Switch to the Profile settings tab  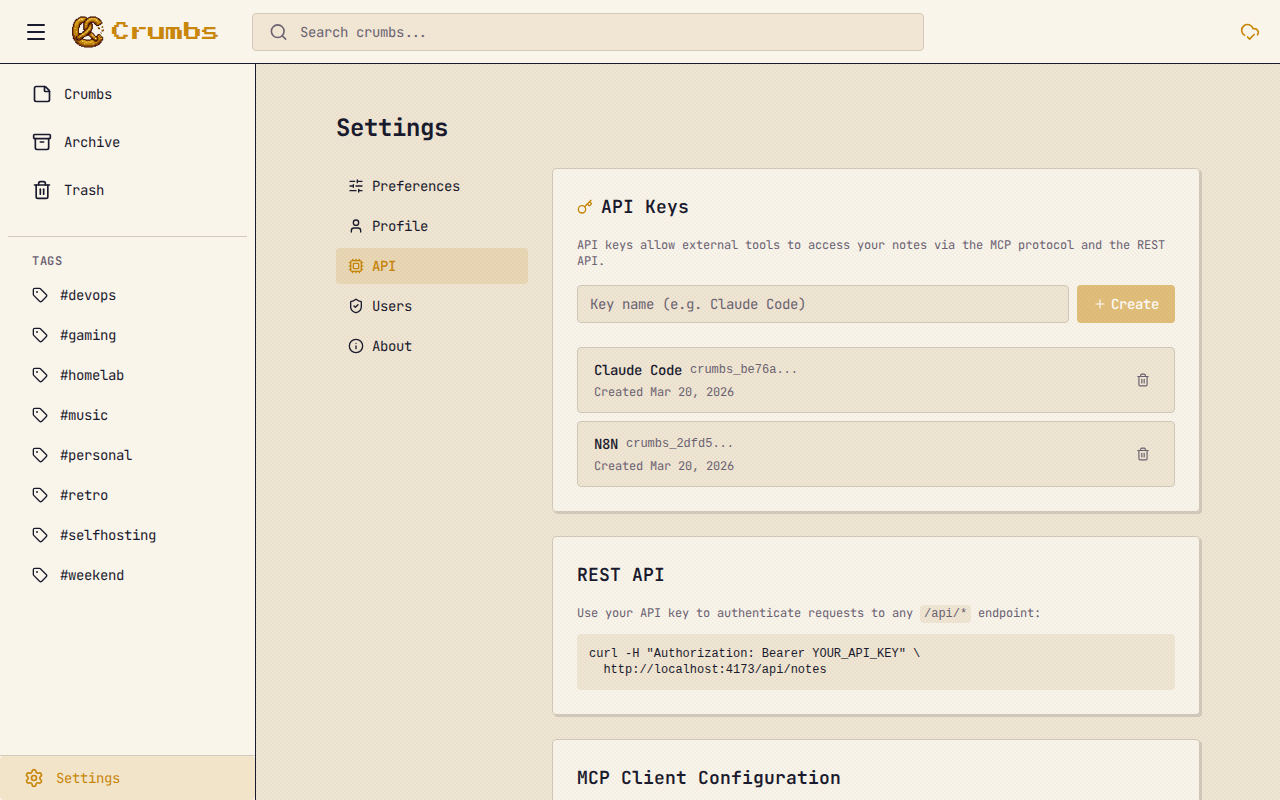point(432,226)
